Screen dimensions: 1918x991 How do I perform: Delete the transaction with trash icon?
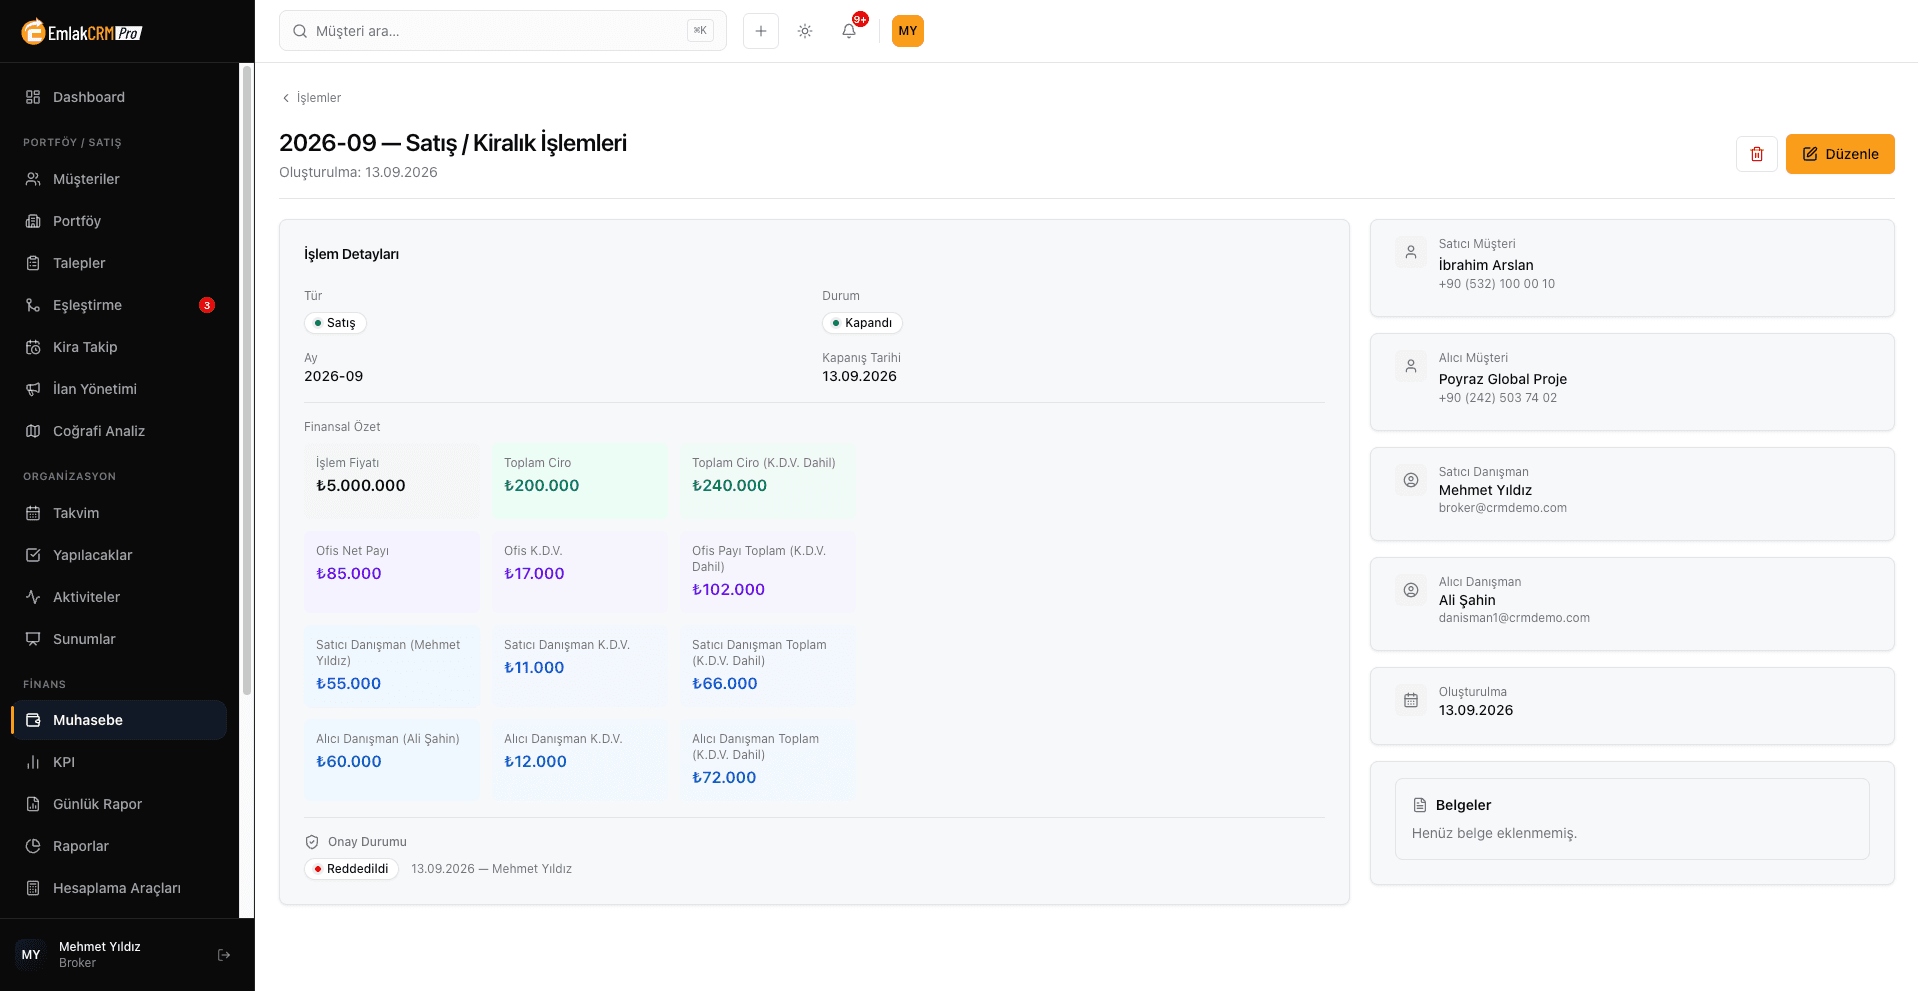click(1757, 154)
